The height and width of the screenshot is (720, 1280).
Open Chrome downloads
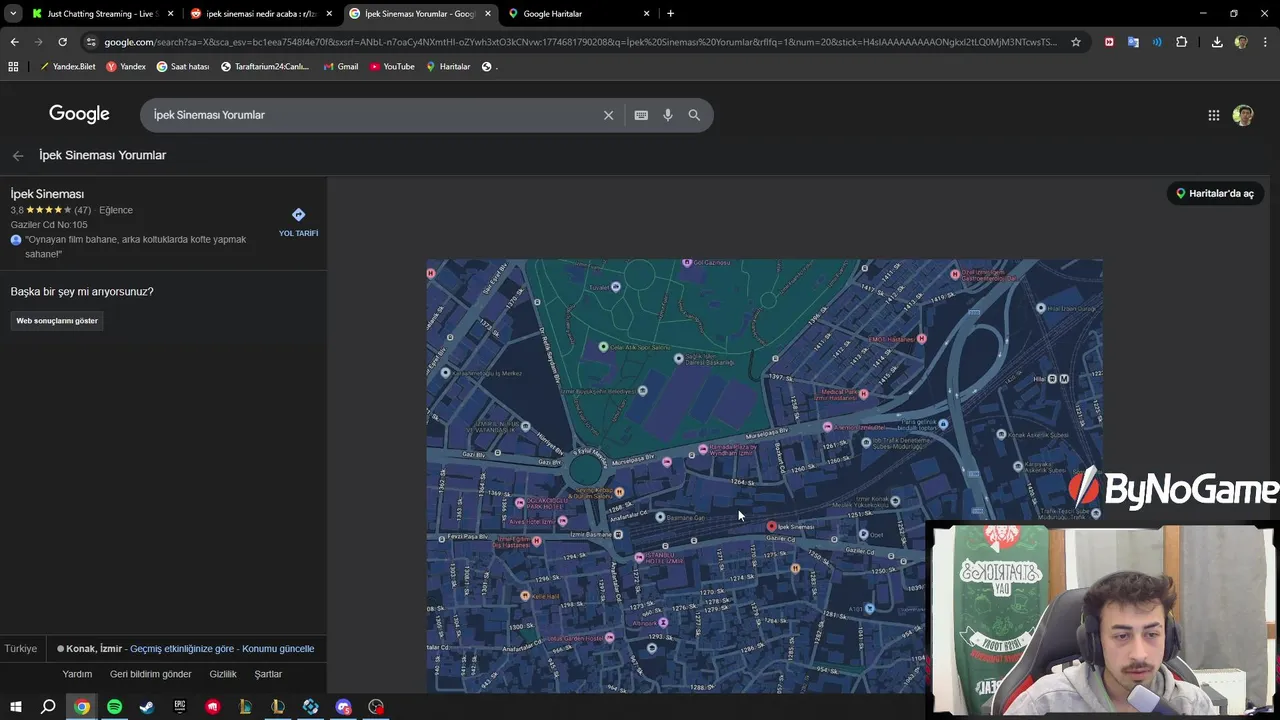coord(1217,42)
